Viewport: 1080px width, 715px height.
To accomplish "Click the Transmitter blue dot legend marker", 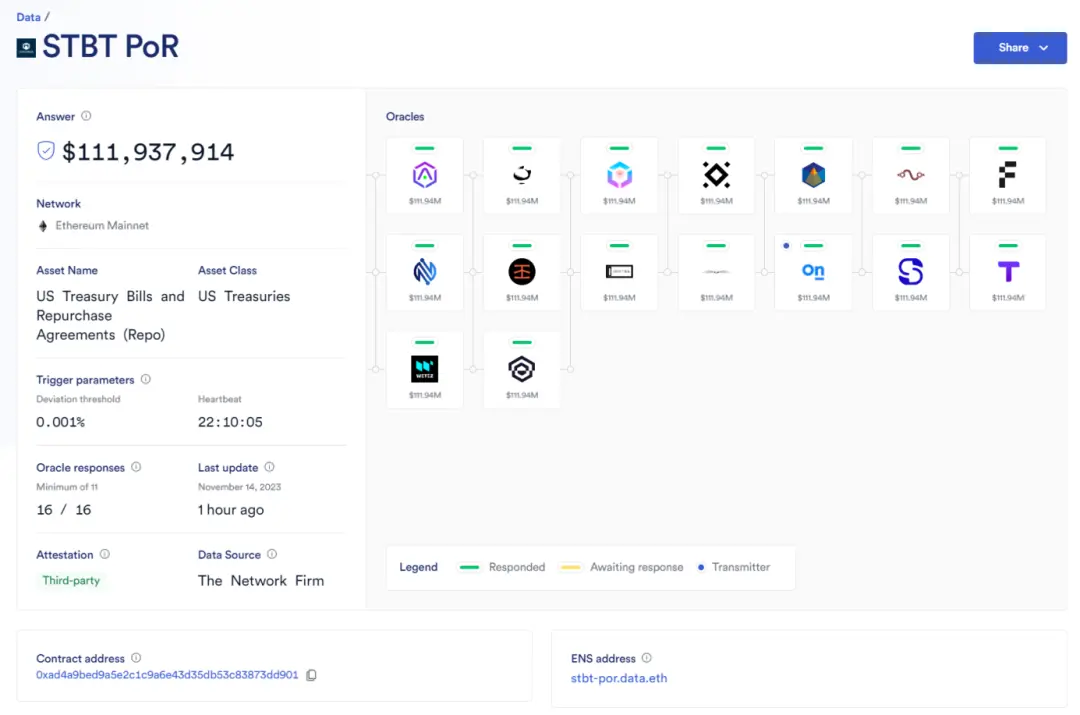I will coord(700,568).
